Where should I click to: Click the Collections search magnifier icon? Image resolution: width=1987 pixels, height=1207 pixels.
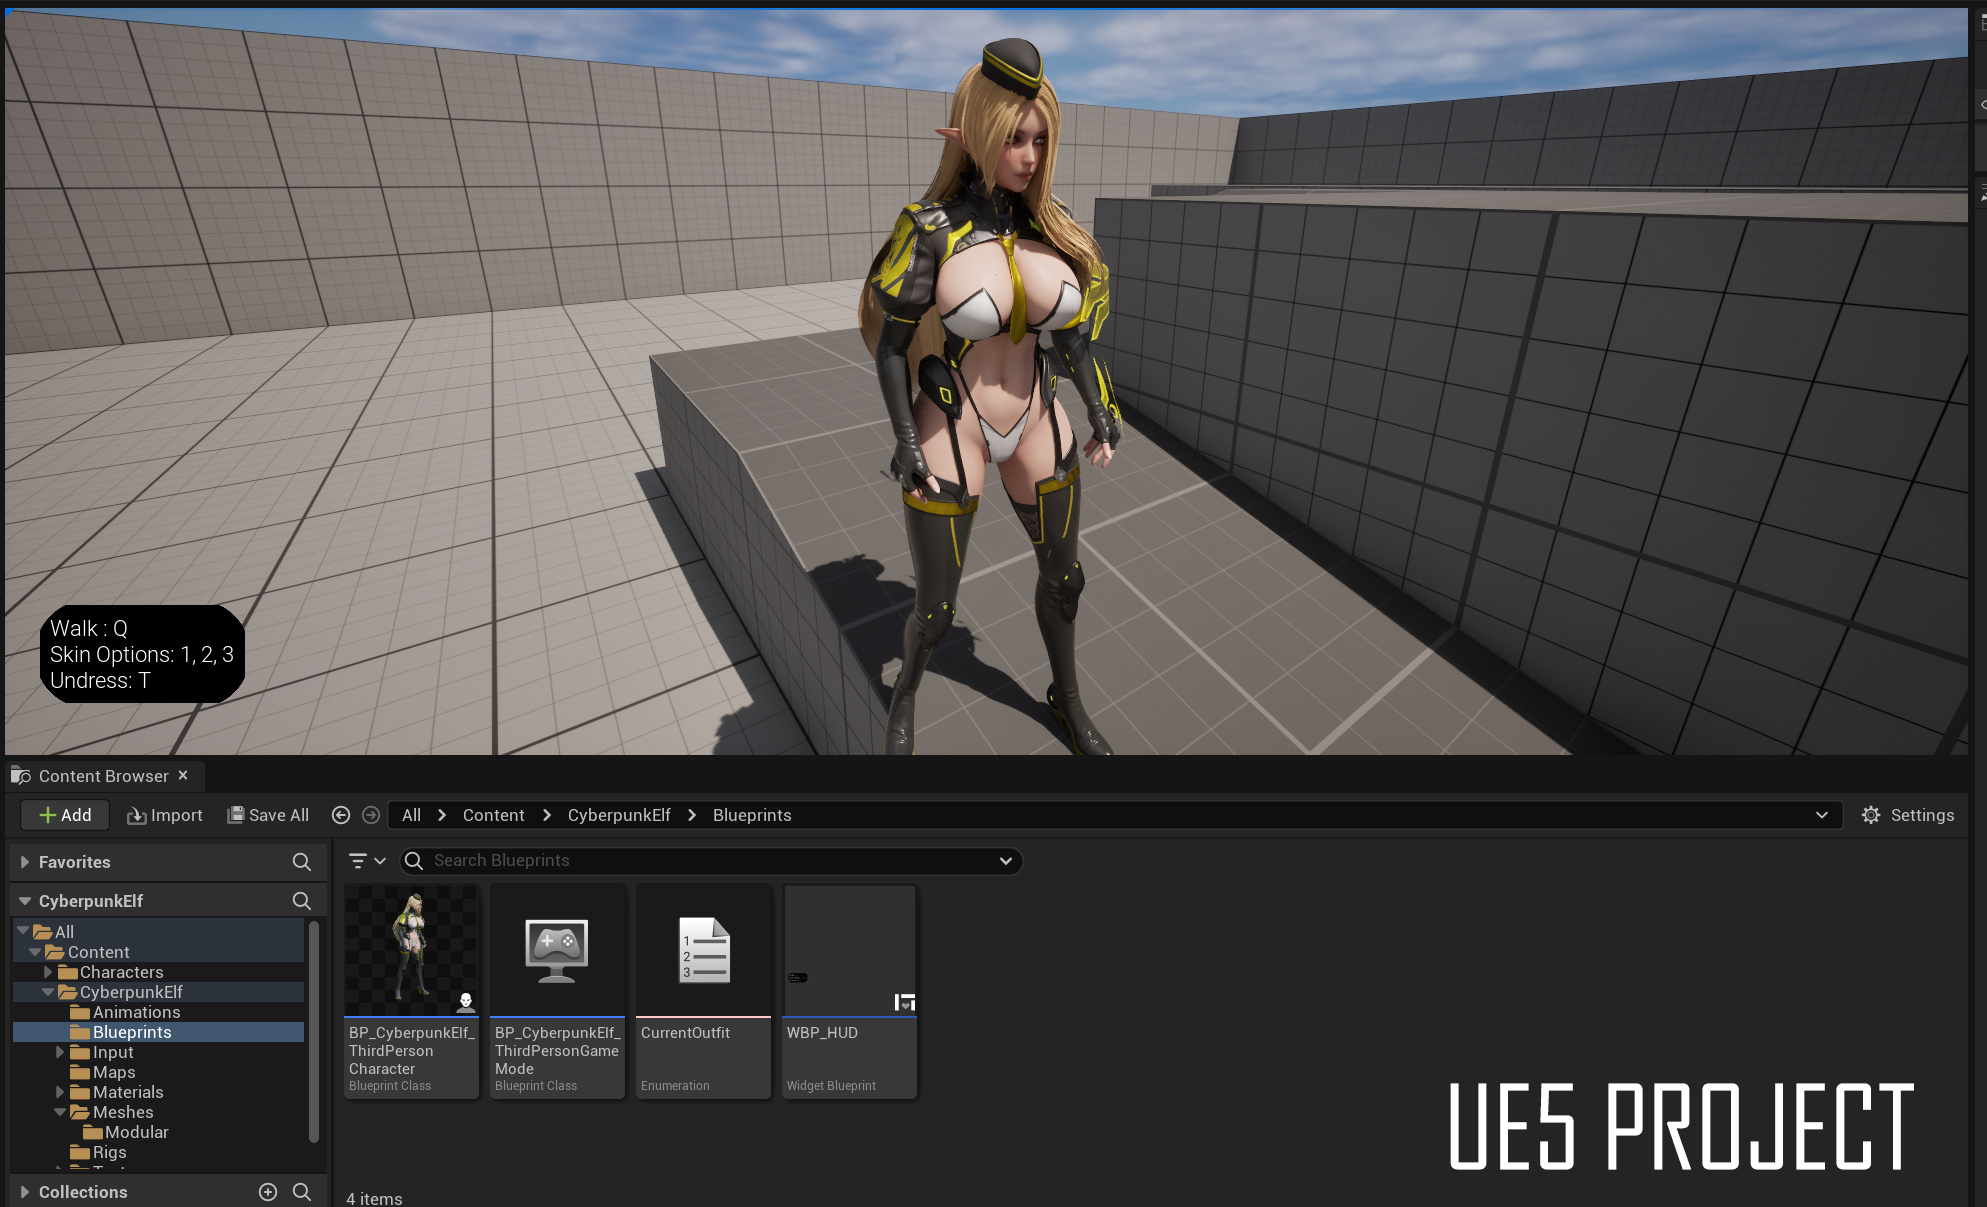coord(302,1192)
